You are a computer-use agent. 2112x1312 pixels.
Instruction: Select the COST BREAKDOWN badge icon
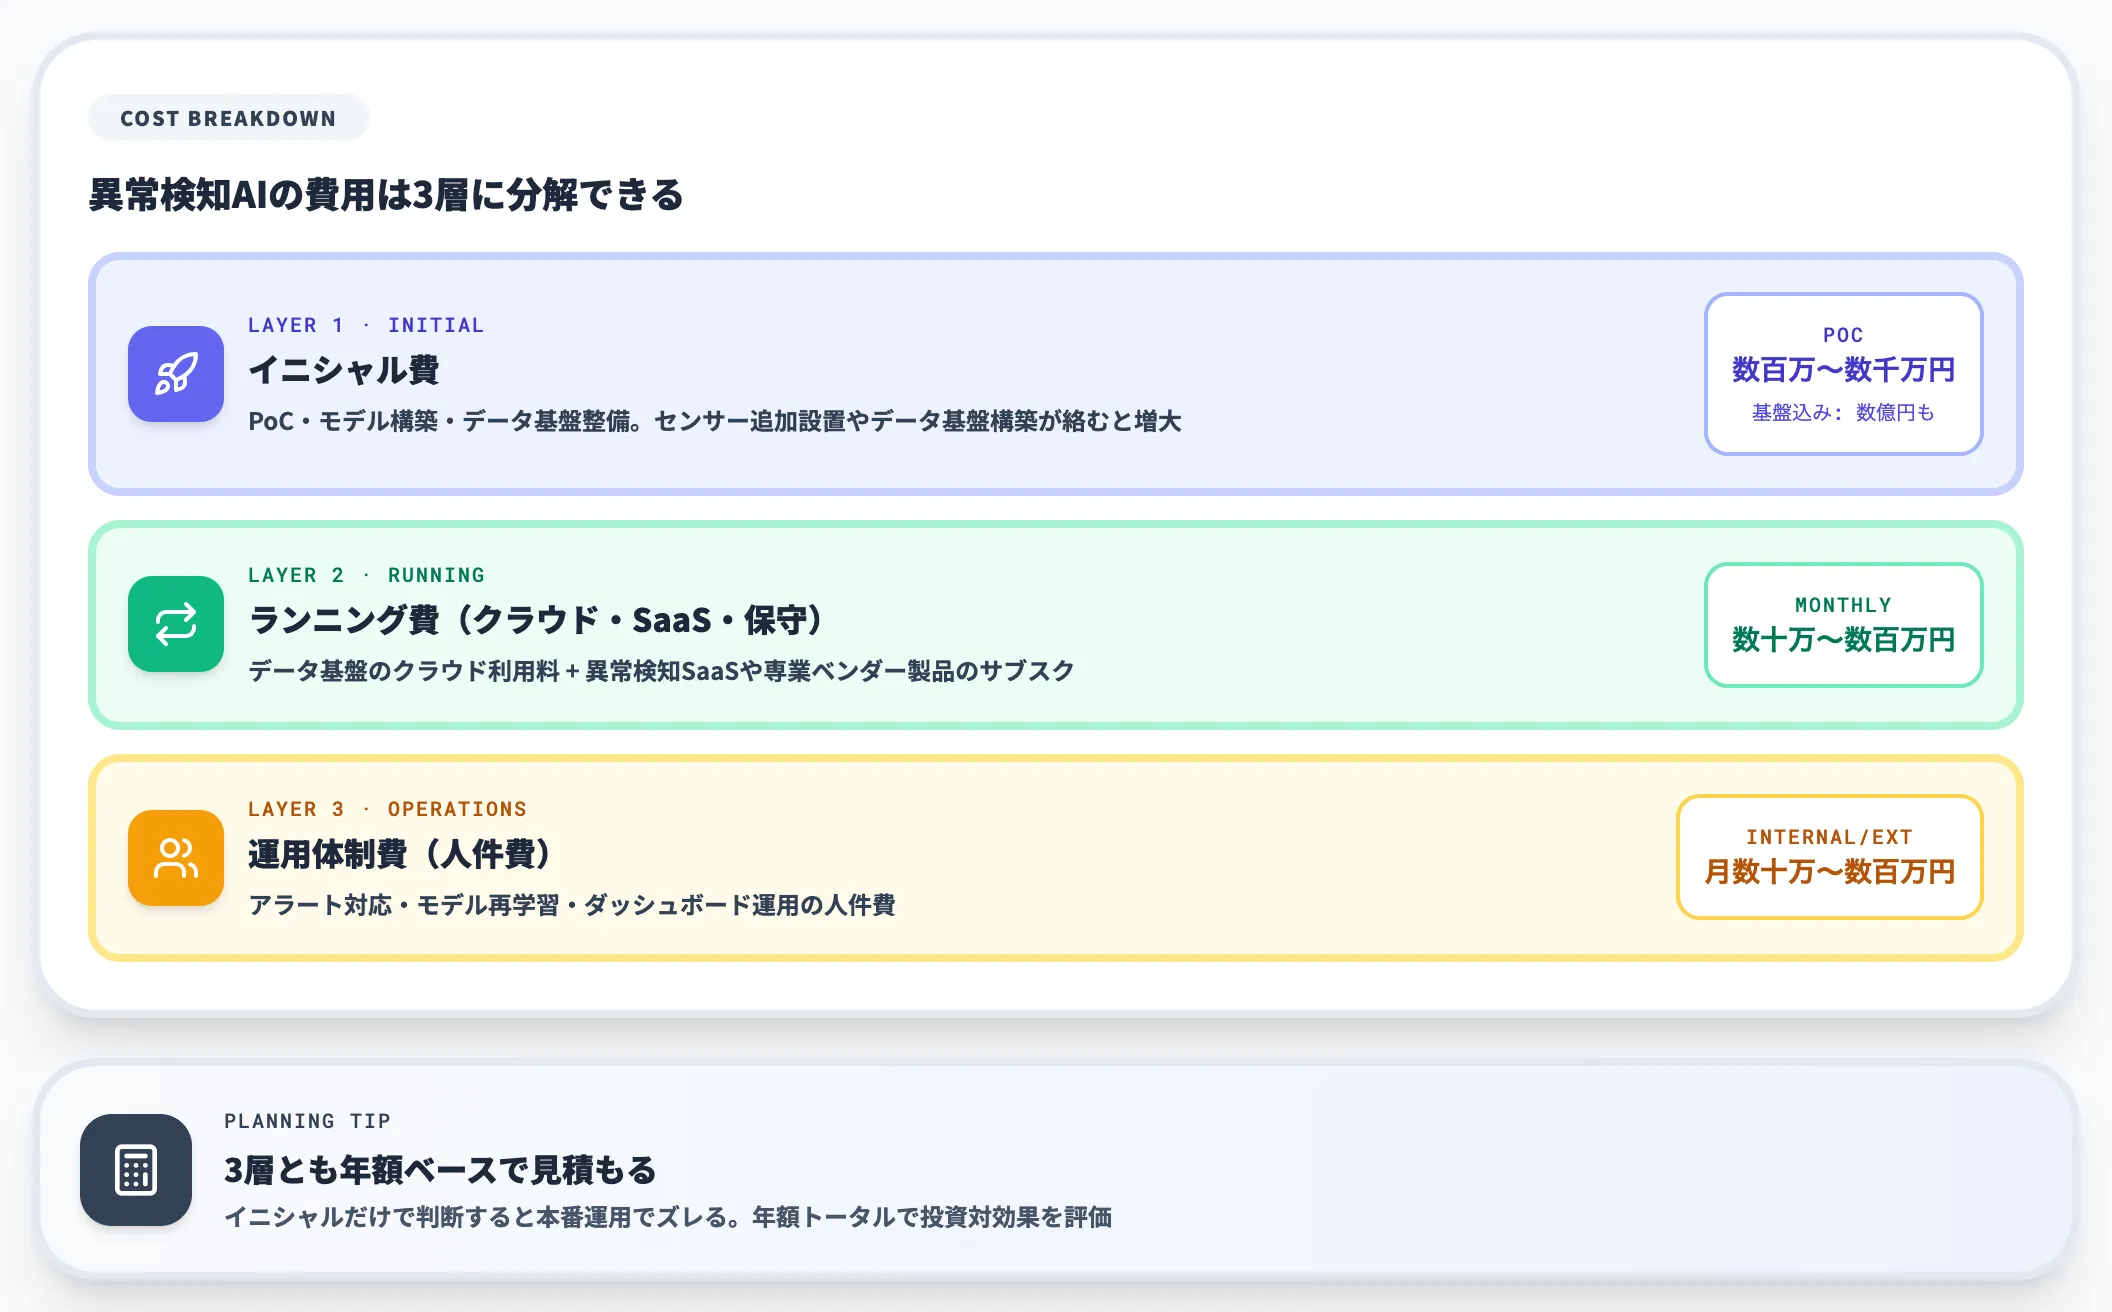pos(228,118)
